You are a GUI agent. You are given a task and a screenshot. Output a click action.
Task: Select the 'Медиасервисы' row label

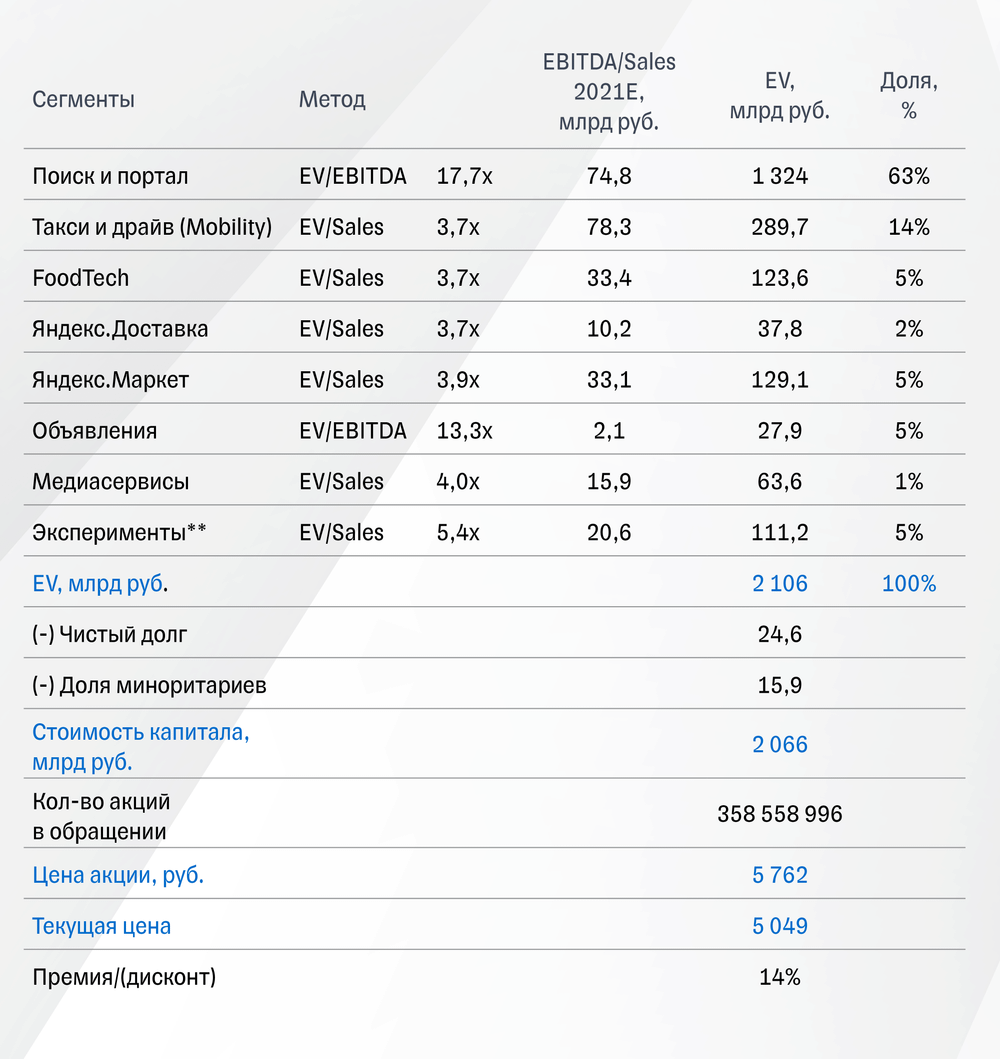click(110, 483)
